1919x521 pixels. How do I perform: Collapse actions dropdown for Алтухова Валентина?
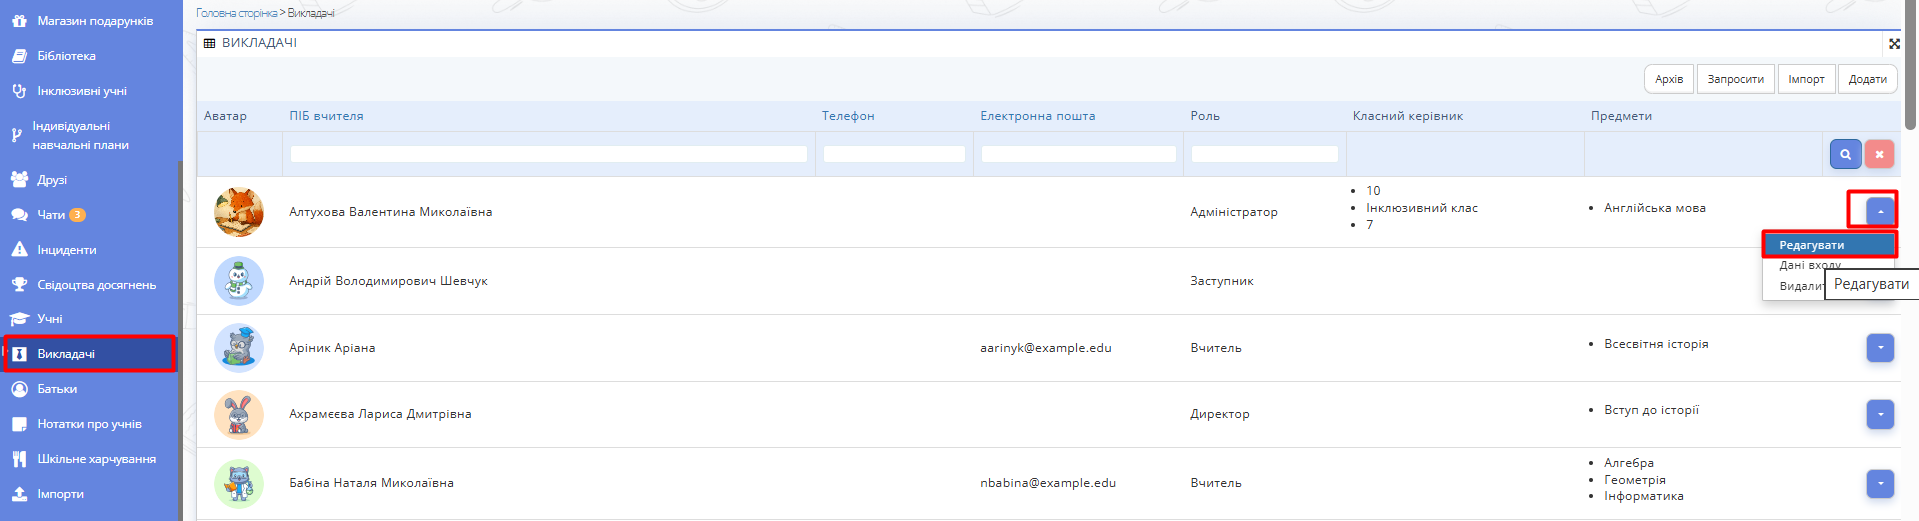[x=1880, y=211]
